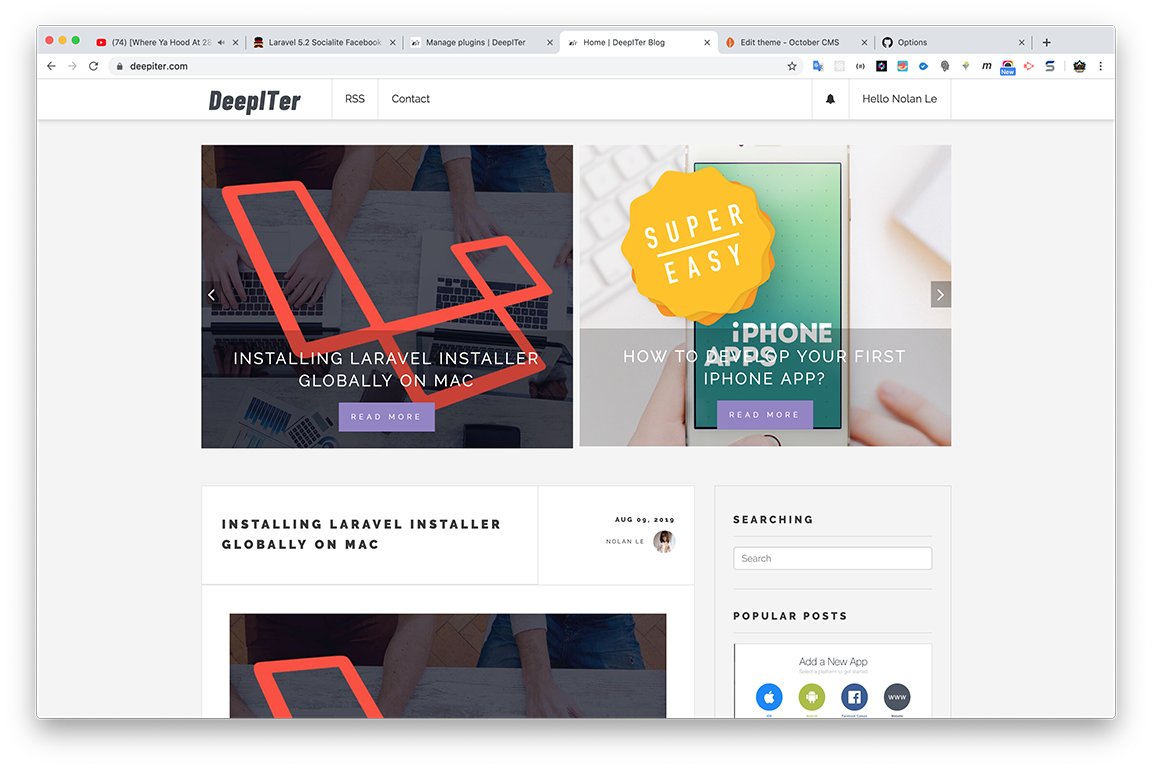Click the DeepITer site logo
Viewport: 1152px width, 768px height.
click(255, 101)
